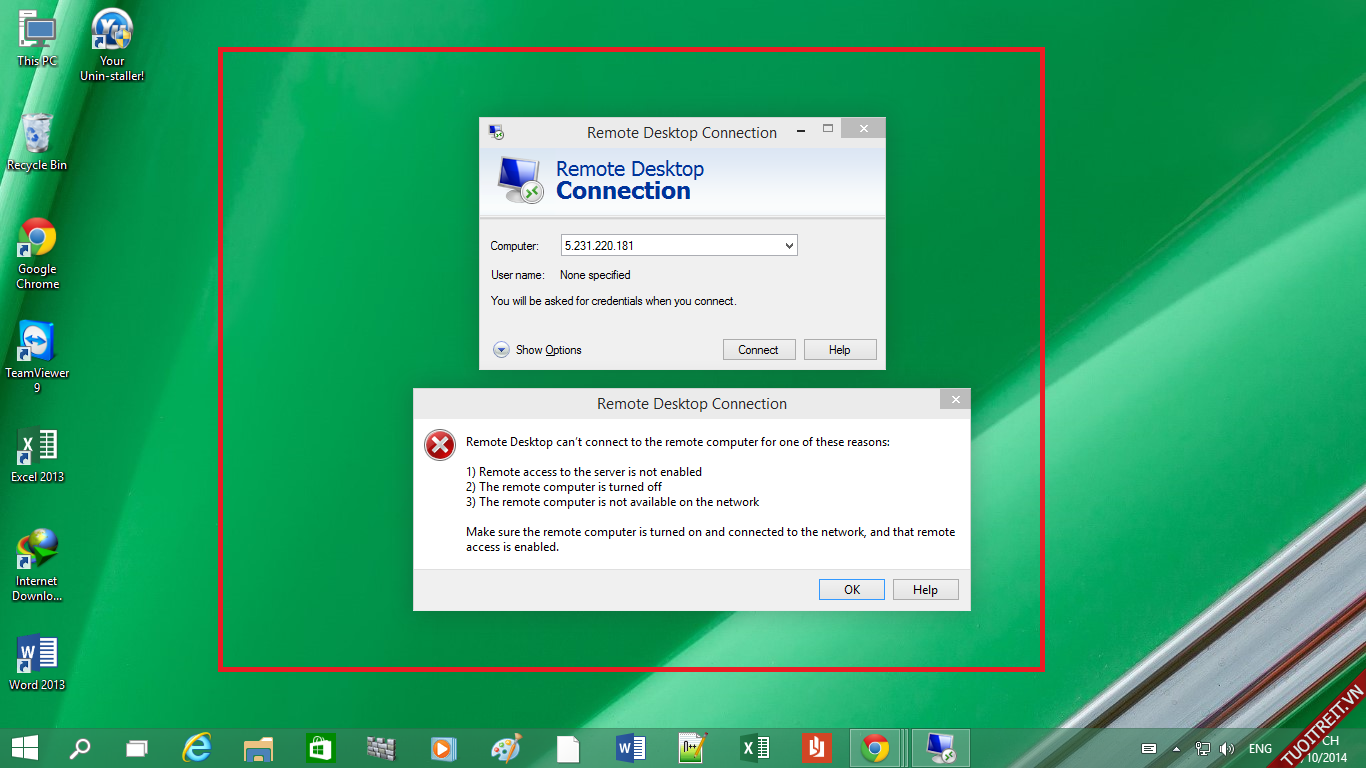The height and width of the screenshot is (768, 1366).
Task: Click the Paint palette taskbar icon
Action: pos(506,748)
